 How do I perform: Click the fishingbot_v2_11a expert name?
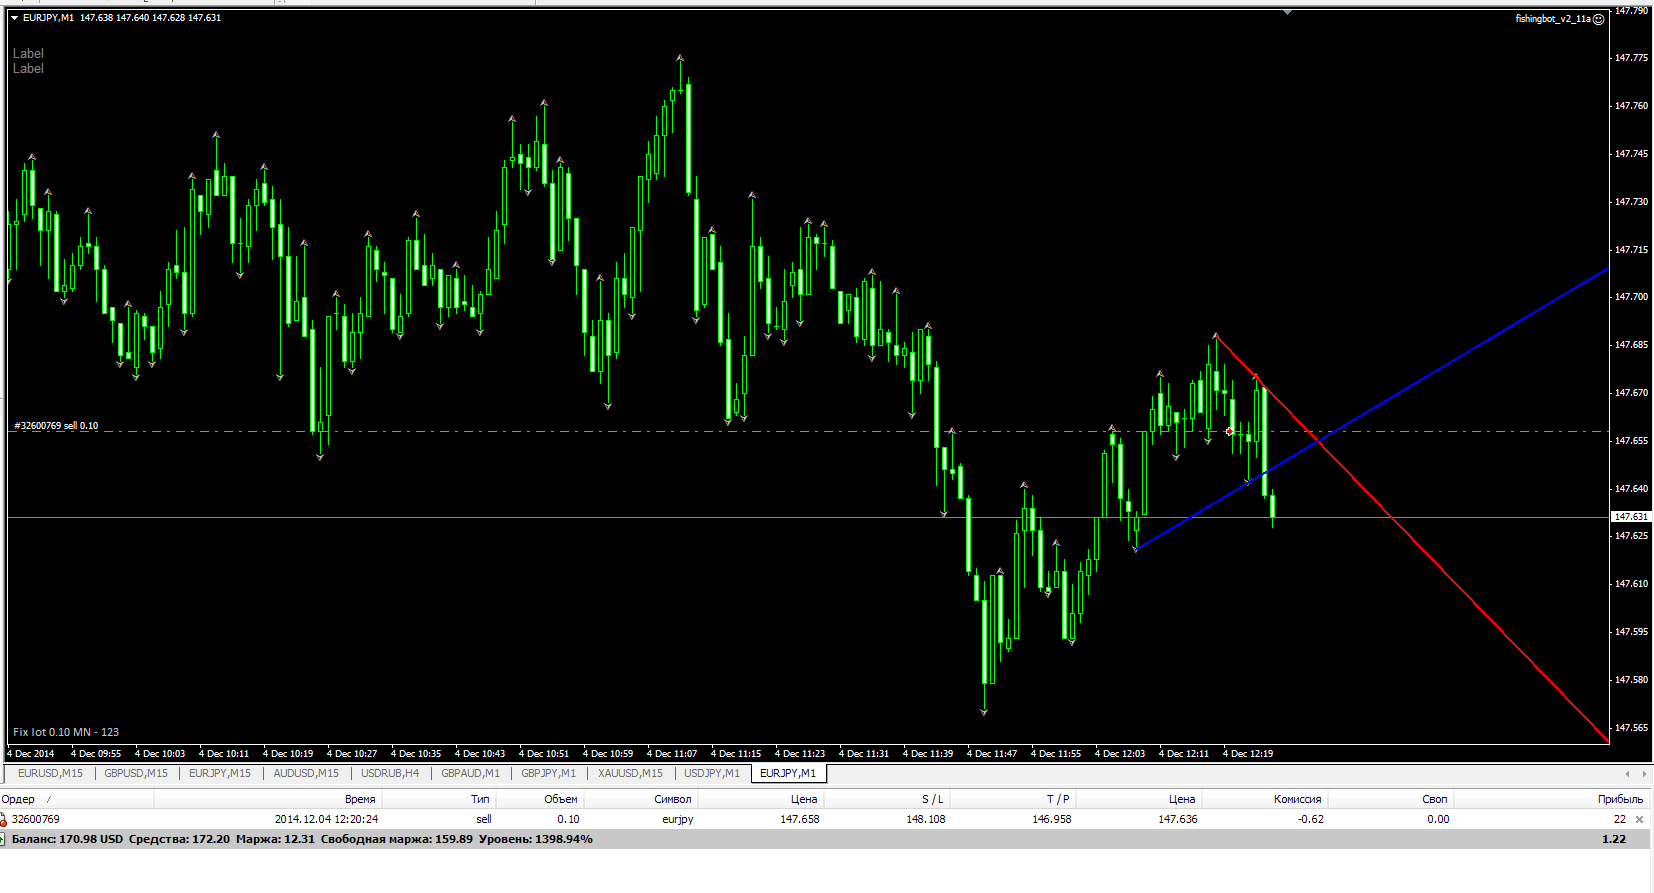pyautogui.click(x=1553, y=19)
